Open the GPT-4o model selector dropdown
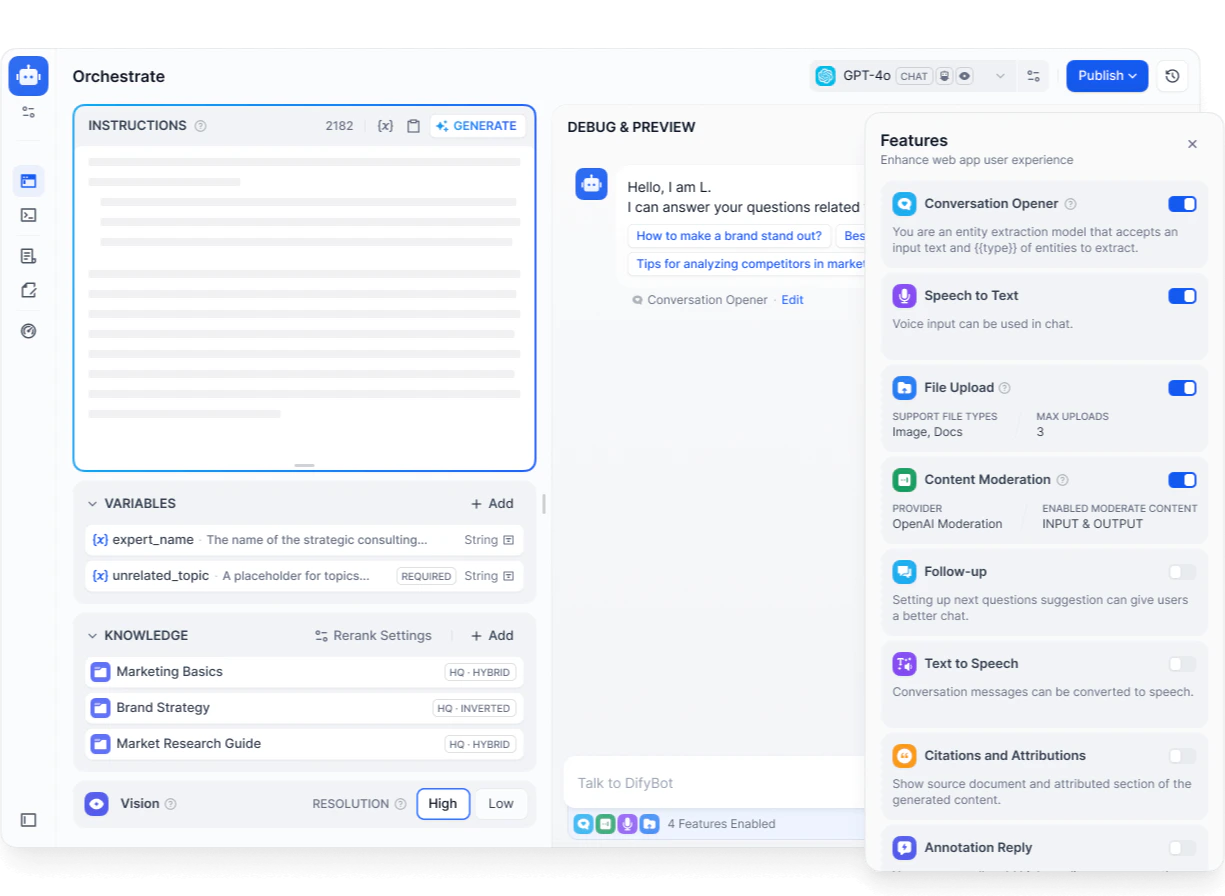This screenshot has height=896, width=1225. click(1000, 75)
